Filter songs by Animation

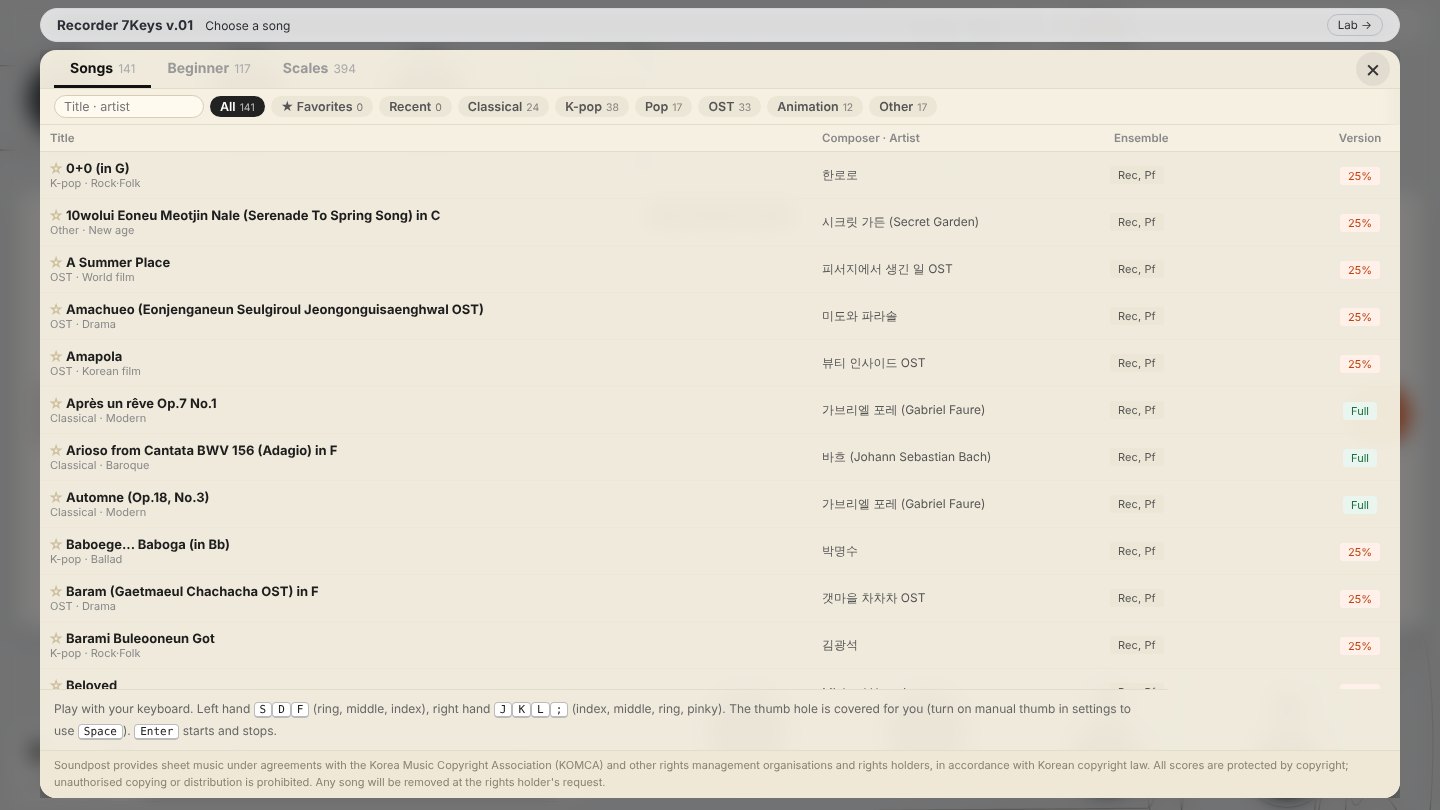pyautogui.click(x=815, y=107)
